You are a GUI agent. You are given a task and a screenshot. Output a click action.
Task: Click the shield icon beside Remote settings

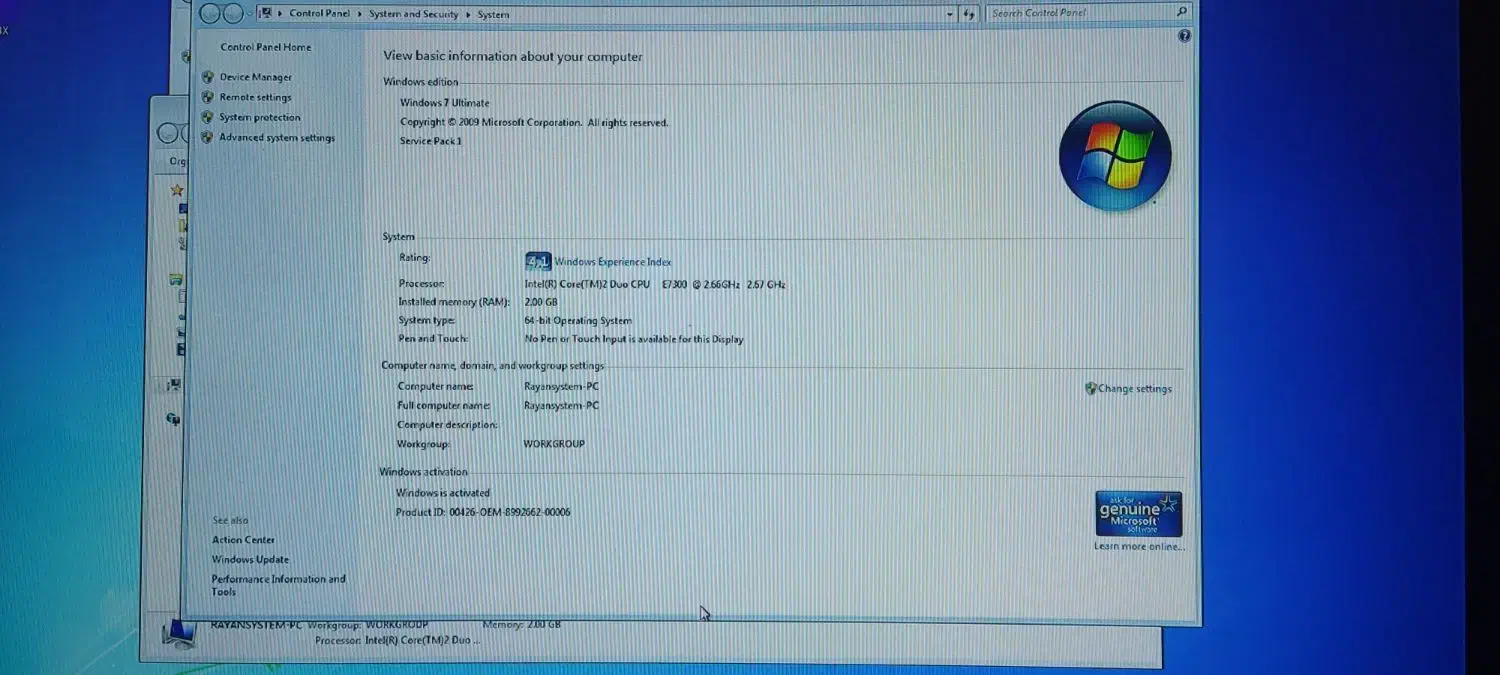[x=208, y=97]
